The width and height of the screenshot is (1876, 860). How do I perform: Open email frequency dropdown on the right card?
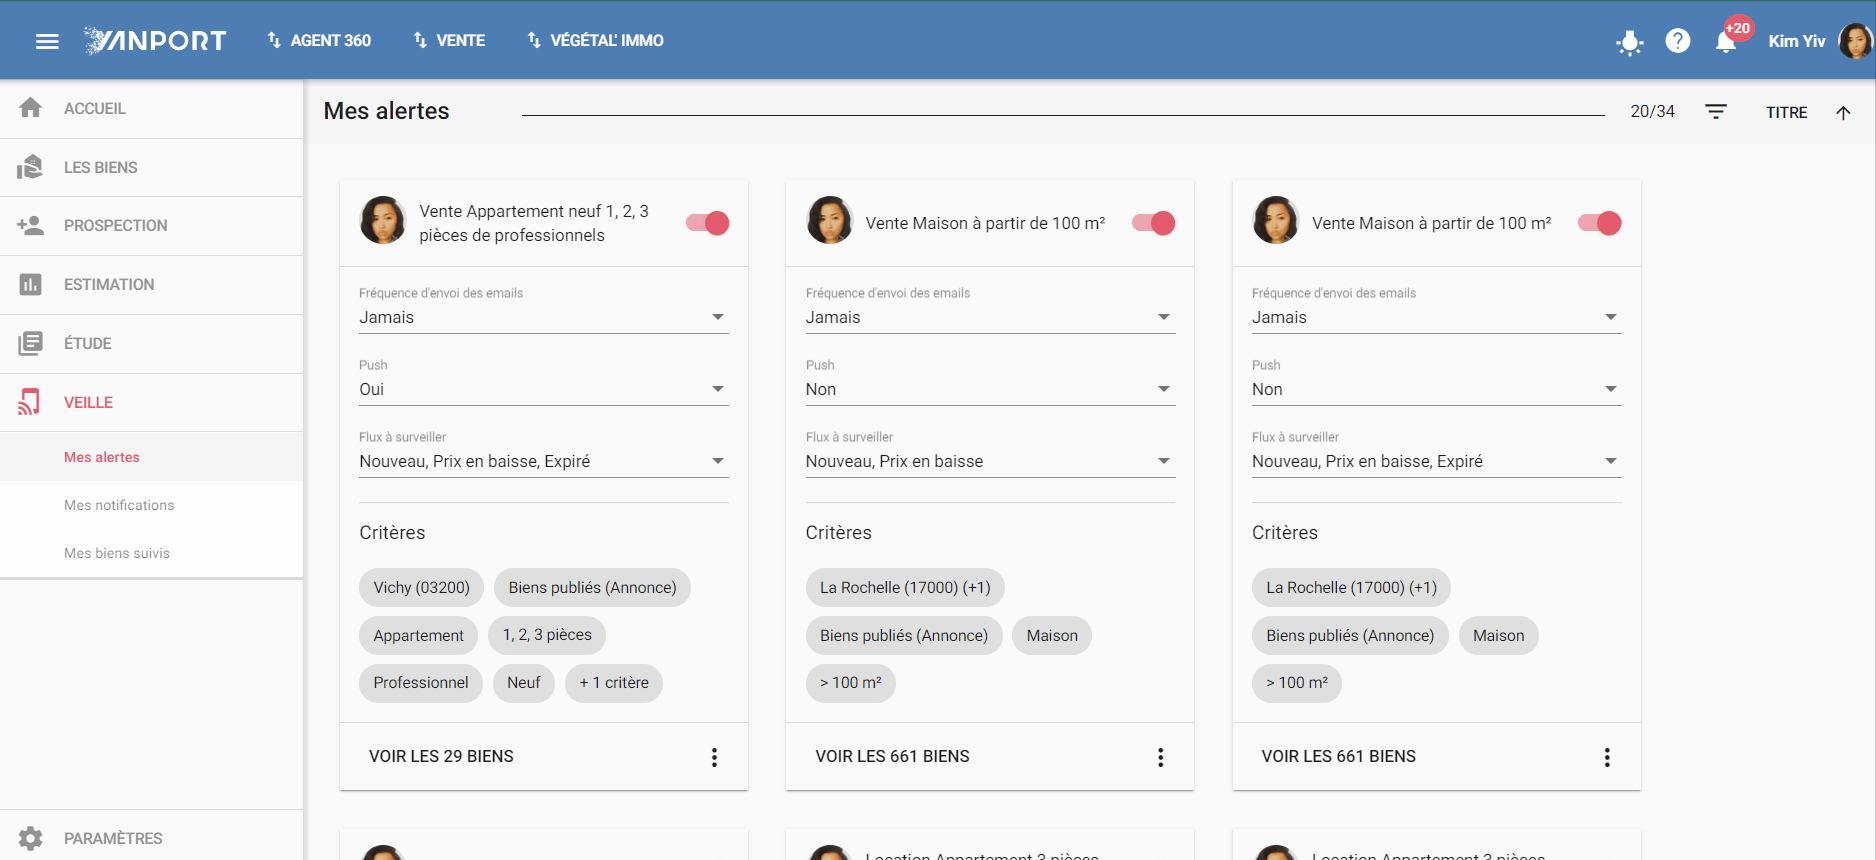1436,317
